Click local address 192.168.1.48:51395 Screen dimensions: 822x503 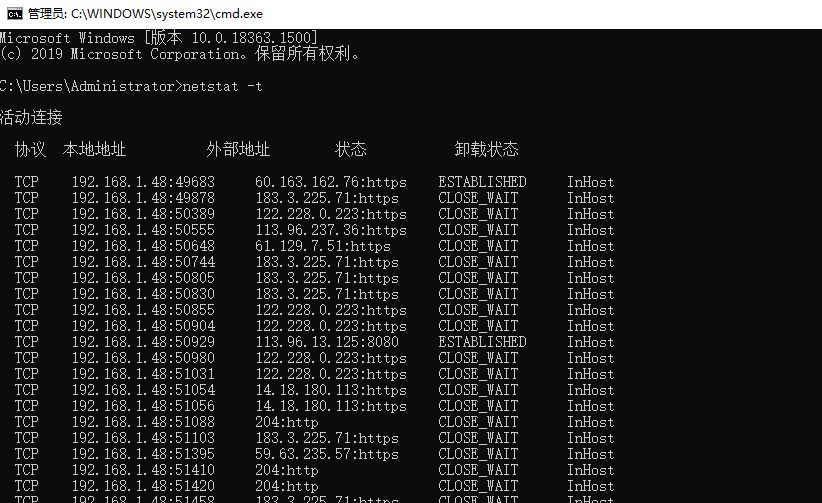[x=143, y=454]
